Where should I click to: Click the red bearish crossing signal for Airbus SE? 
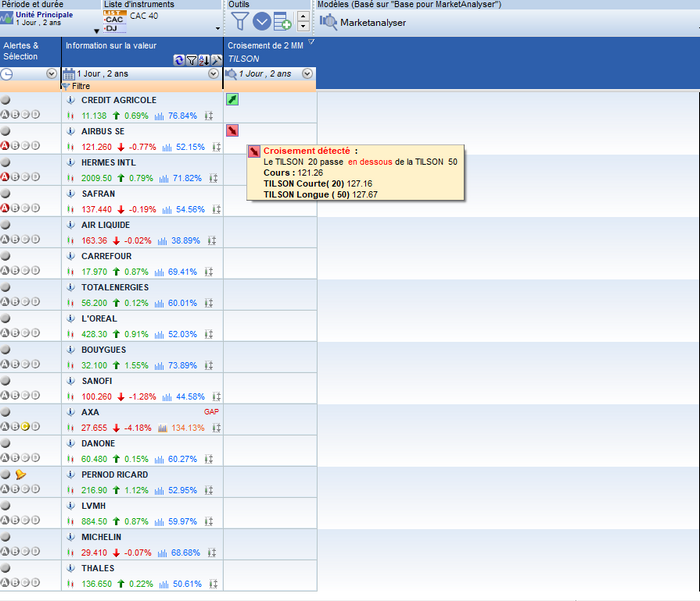pyautogui.click(x=232, y=130)
